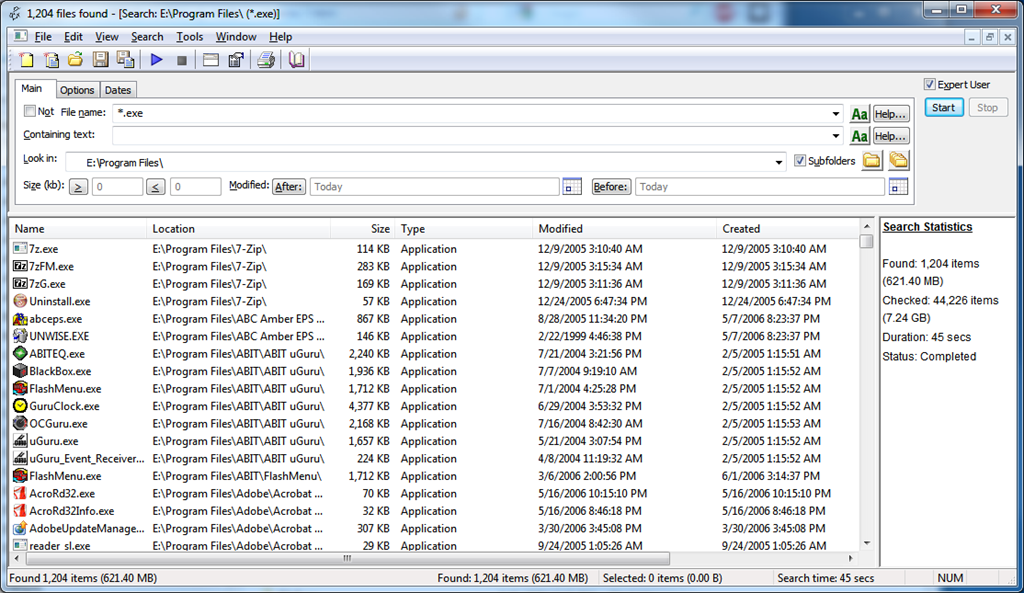The image size is (1024, 593).
Task: Click the results scrollbar up arrow
Action: pos(867,227)
